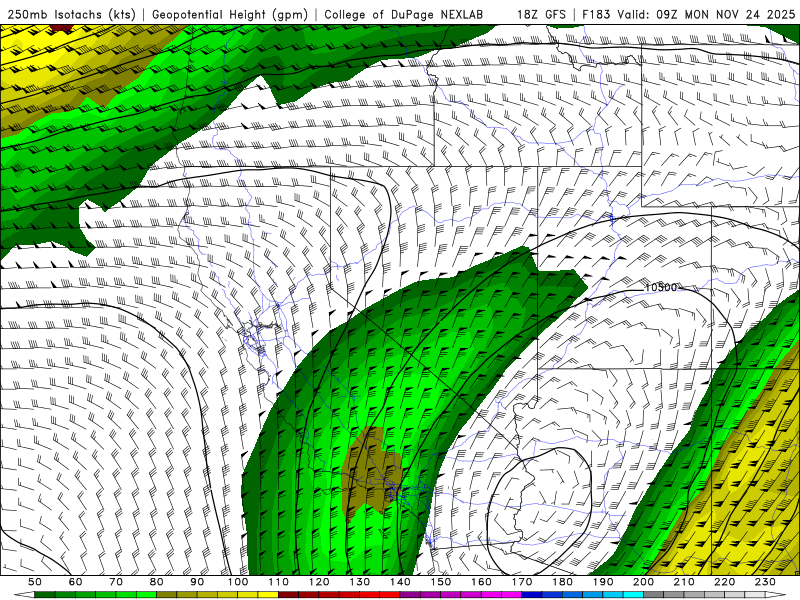Click the "200" value on the color scale
Screen dimensions: 800x600
[x=643, y=582]
